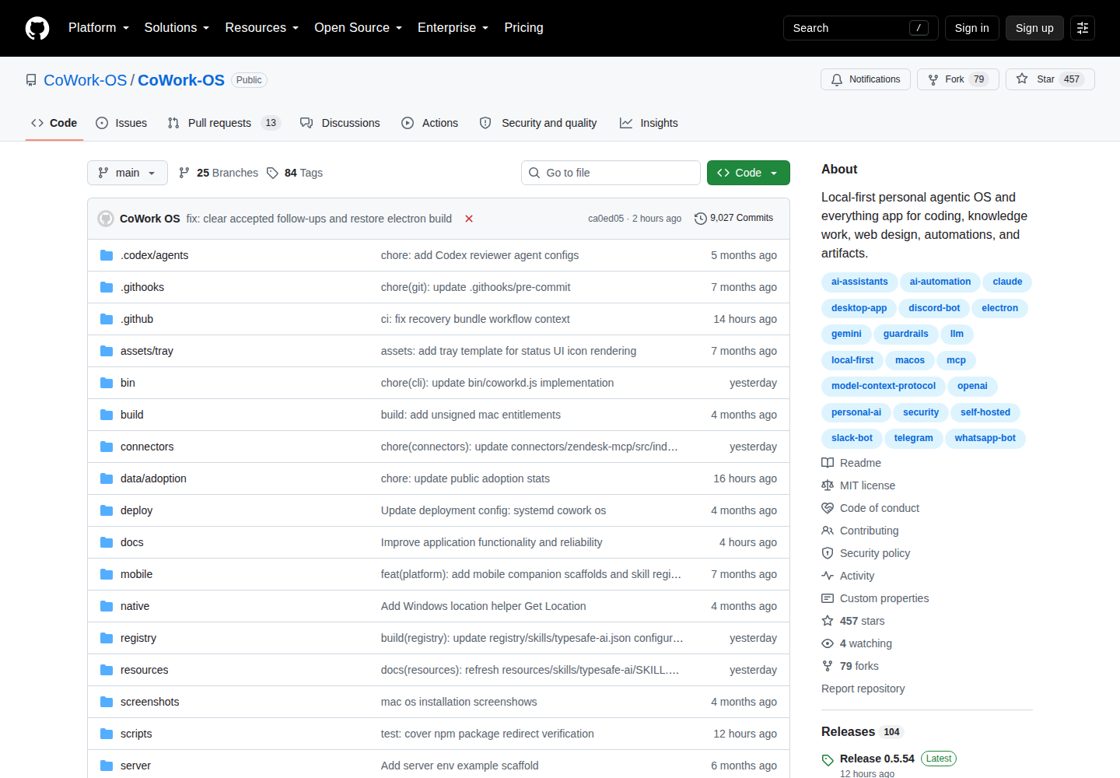Click the Activity pulse icon
The image size is (1120, 778).
(x=827, y=576)
